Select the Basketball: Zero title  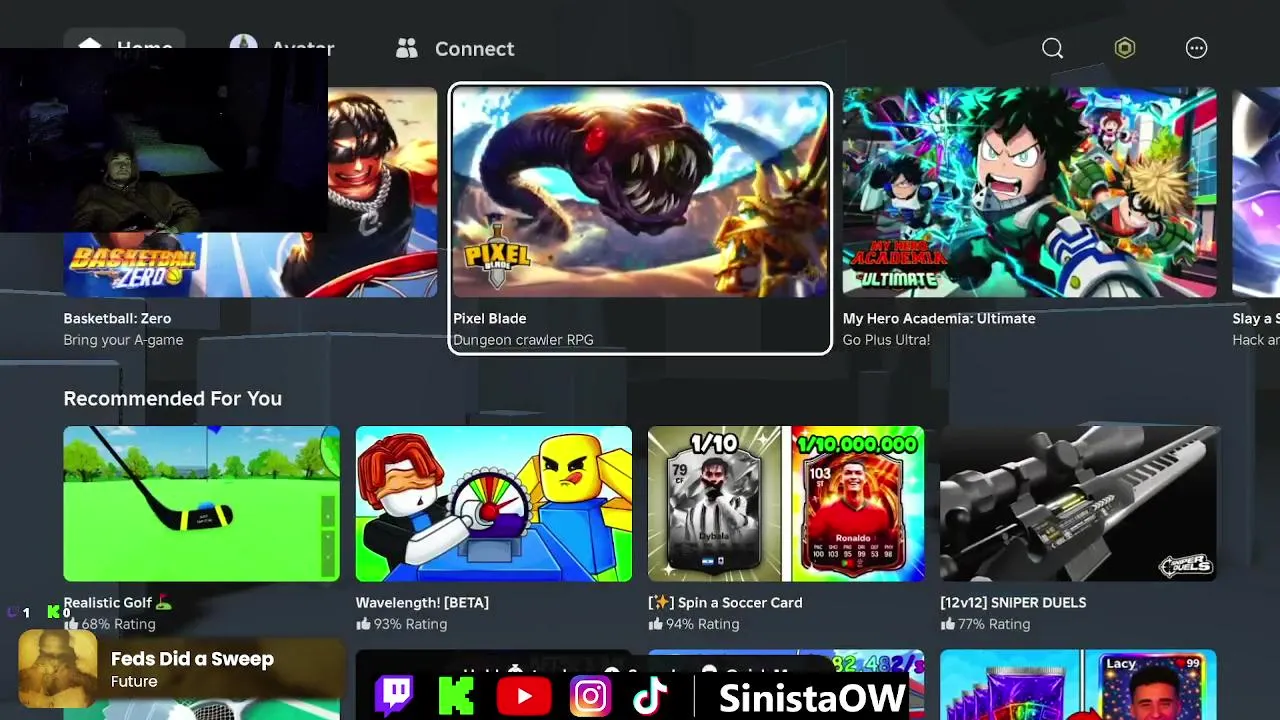117,318
